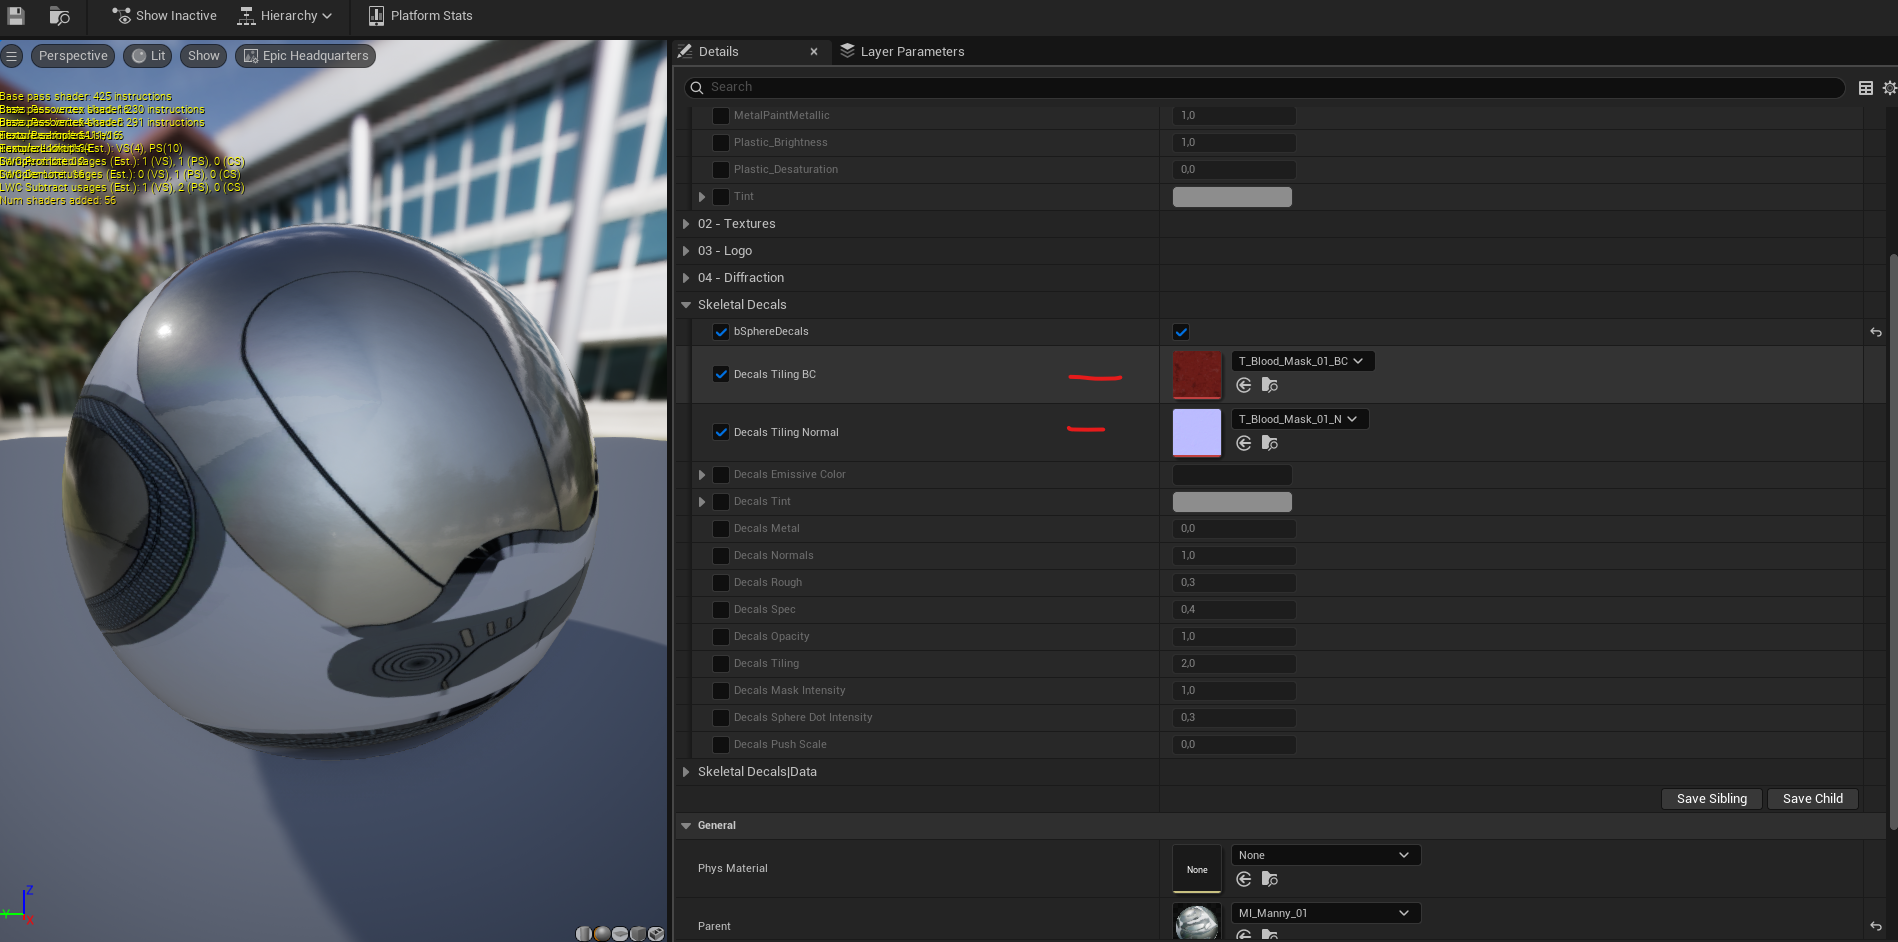
Task: Click the magnifier icon in Search field
Action: point(697,88)
